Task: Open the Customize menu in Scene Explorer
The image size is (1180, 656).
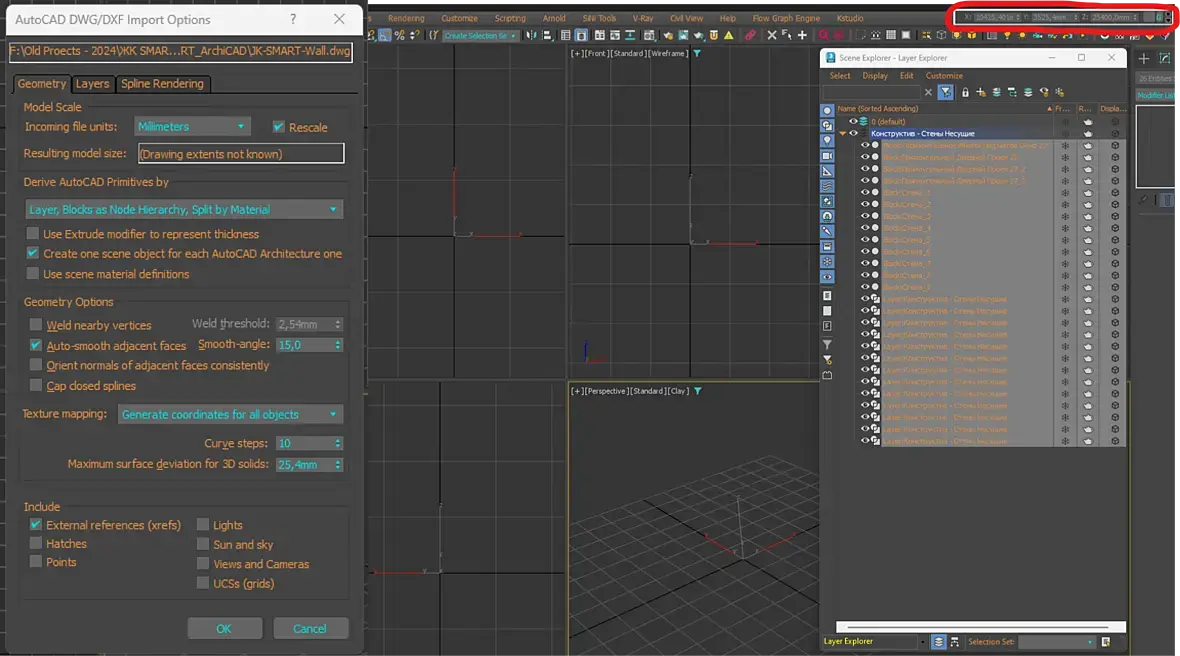Action: tap(943, 76)
